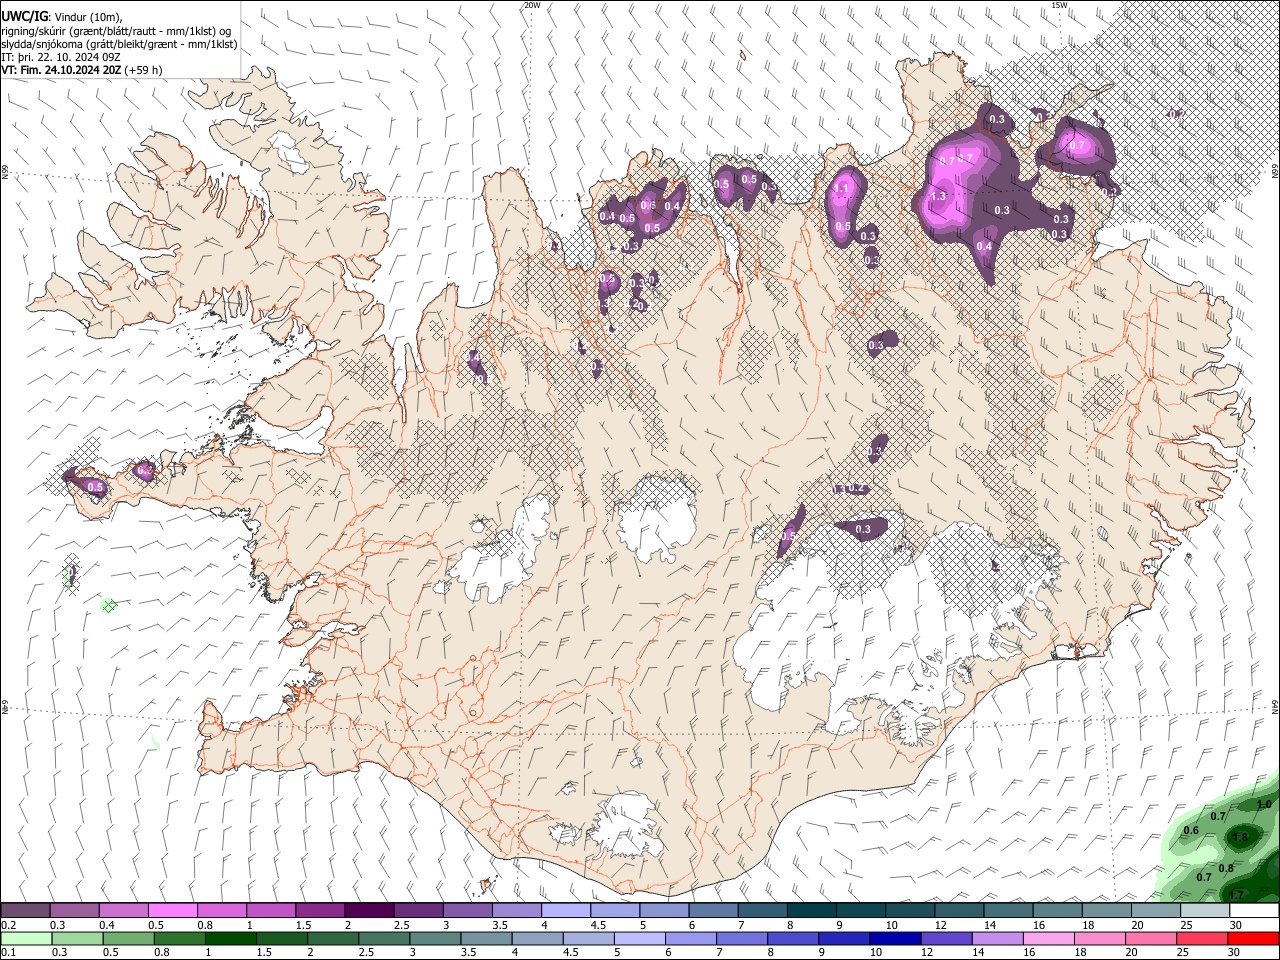Click the '0.4' label under the upper color bar
The width and height of the screenshot is (1280, 960).
107,925
